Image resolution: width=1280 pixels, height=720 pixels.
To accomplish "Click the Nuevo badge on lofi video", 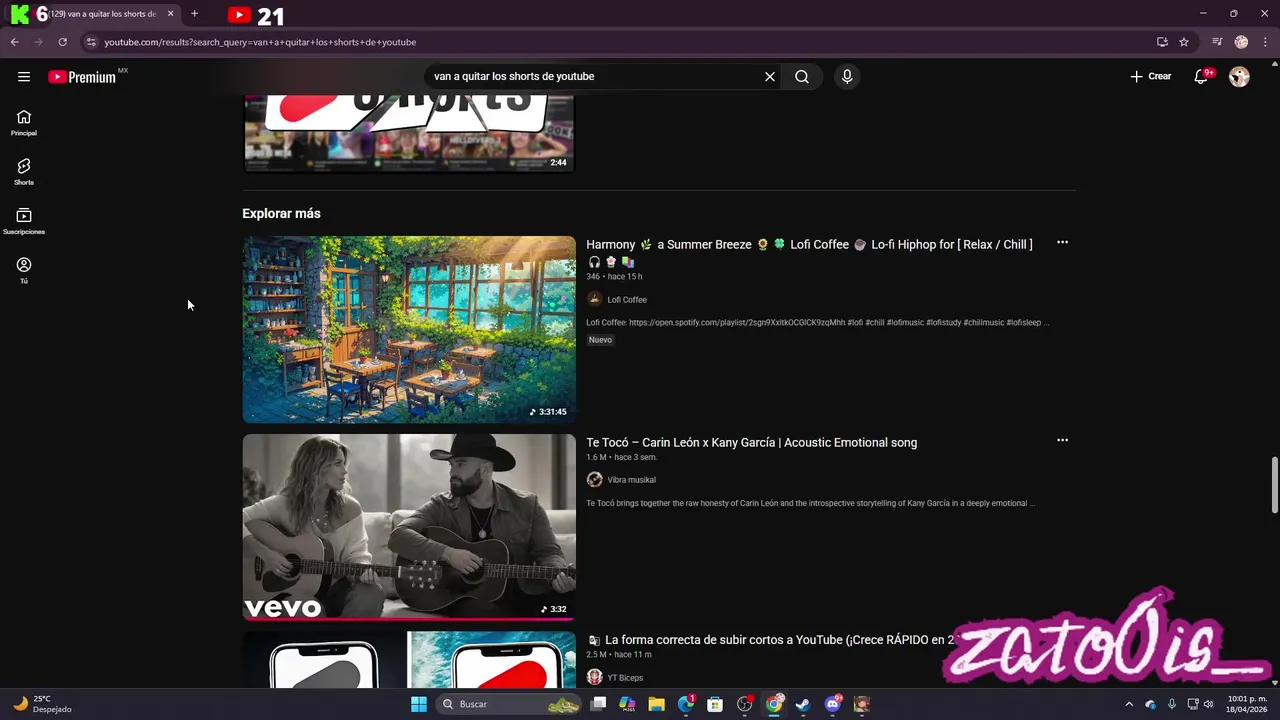I will tap(600, 340).
